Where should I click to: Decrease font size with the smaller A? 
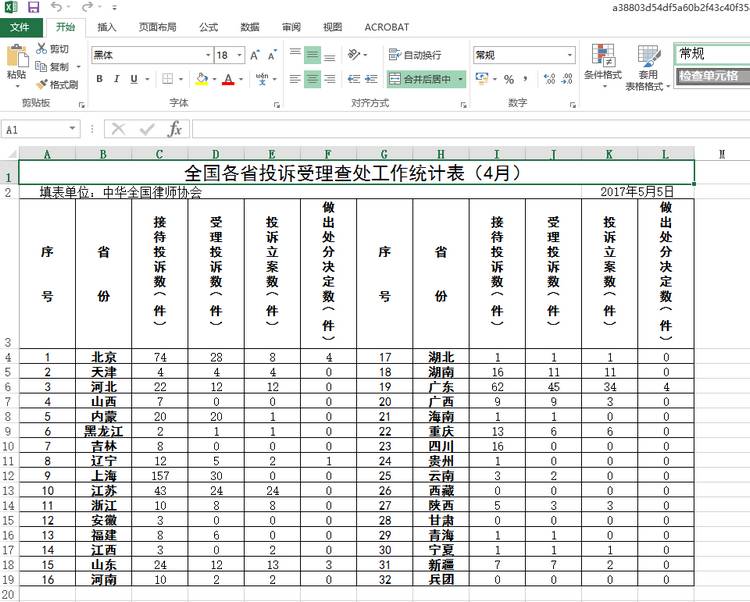[272, 55]
